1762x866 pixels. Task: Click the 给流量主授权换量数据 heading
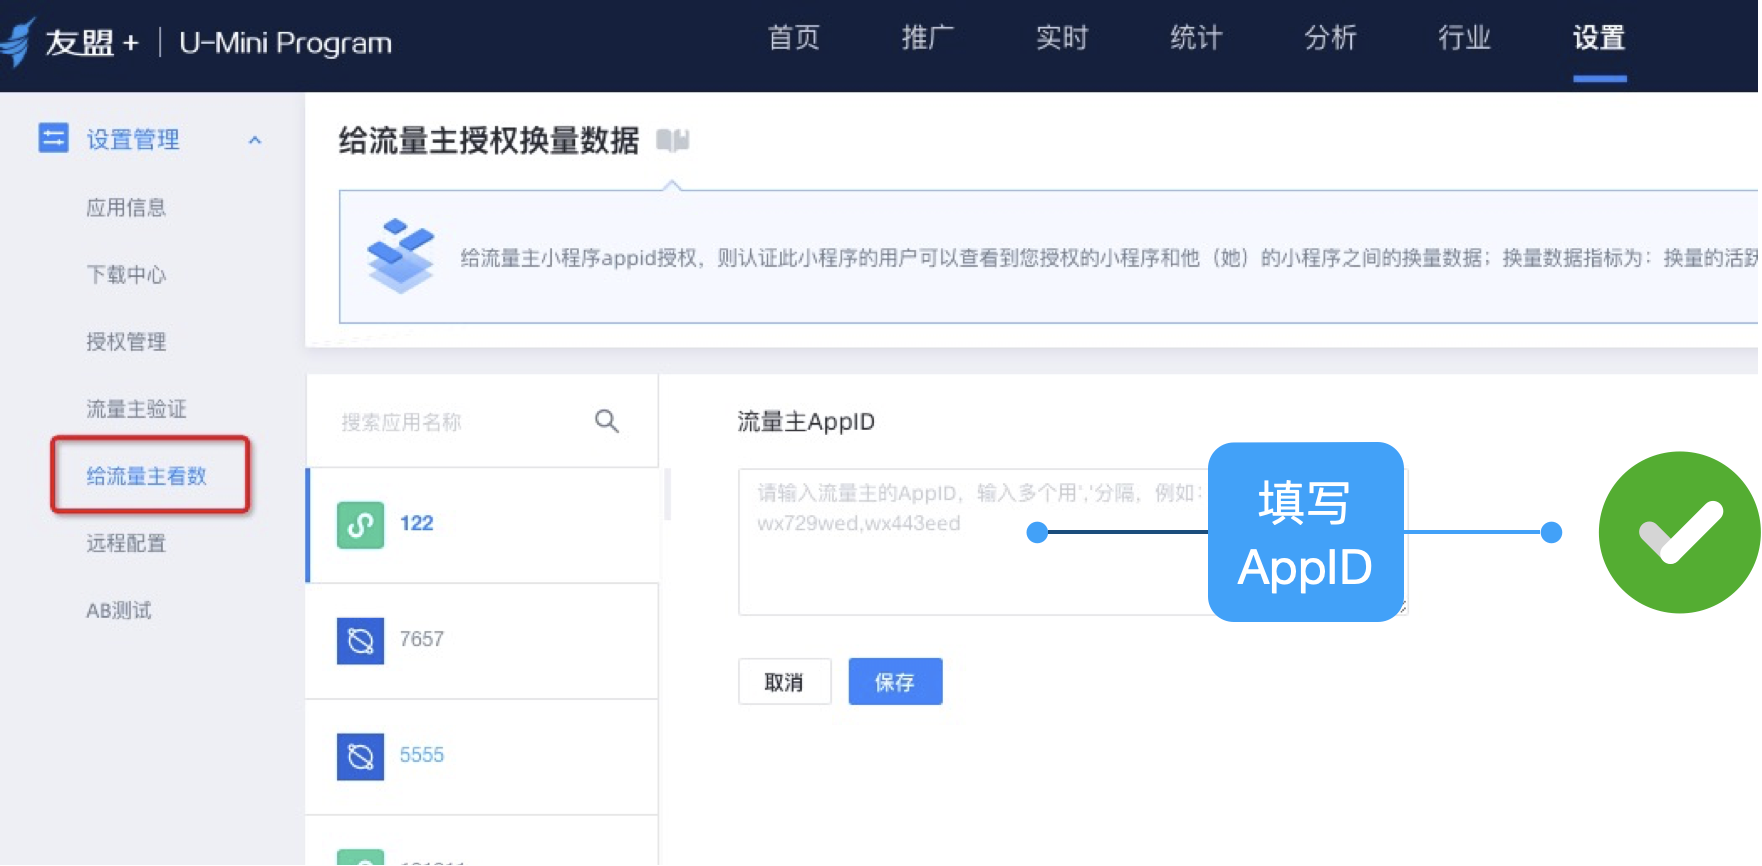point(489,140)
